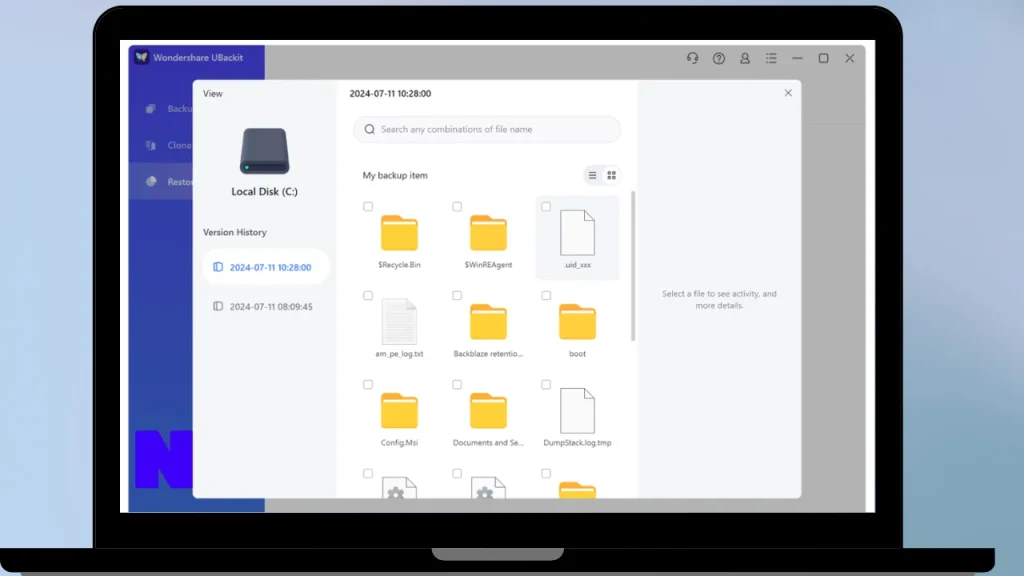The height and width of the screenshot is (576, 1024).
Task: Tick the checkbox for Config.Msi
Action: point(368,384)
